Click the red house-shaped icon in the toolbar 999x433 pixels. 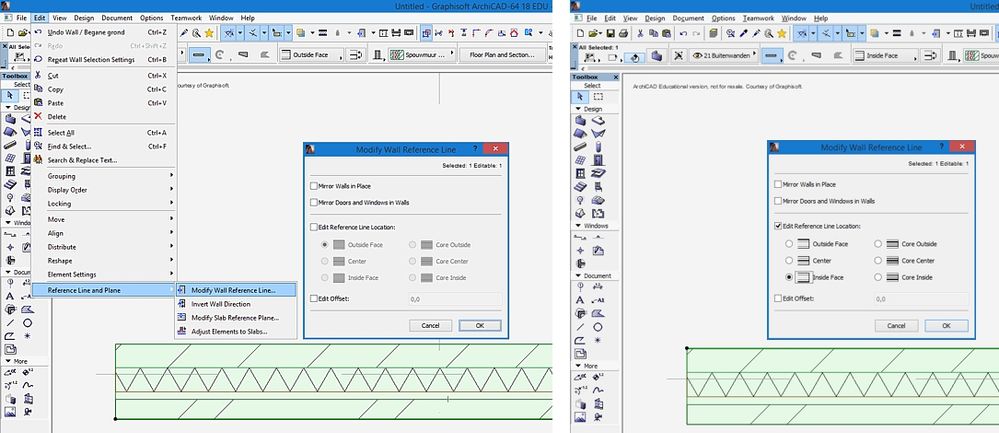[x=514, y=33]
